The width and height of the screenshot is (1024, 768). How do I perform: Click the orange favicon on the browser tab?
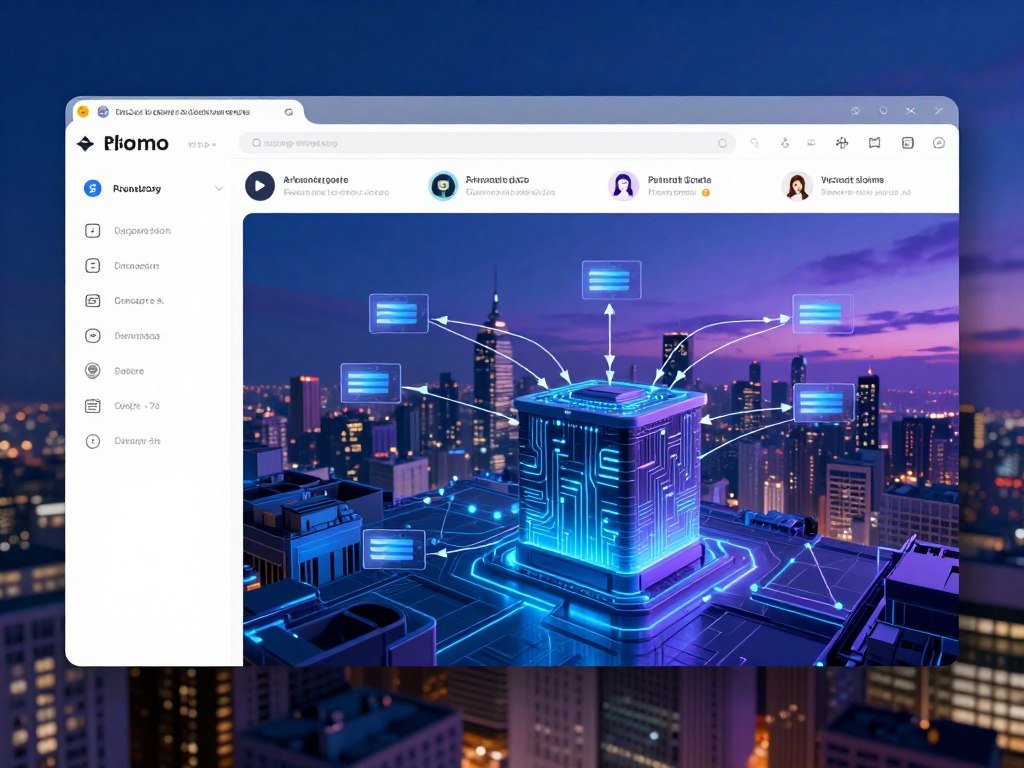pos(83,112)
